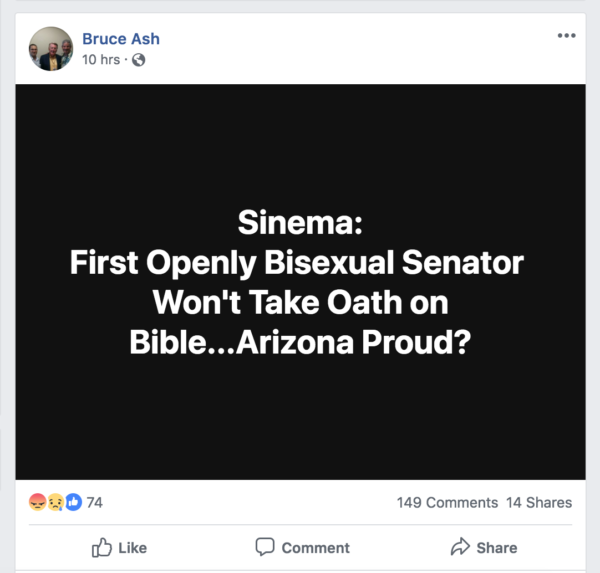Like the post via Like label
Viewport: 600px width, 573px height.
click(x=132, y=548)
